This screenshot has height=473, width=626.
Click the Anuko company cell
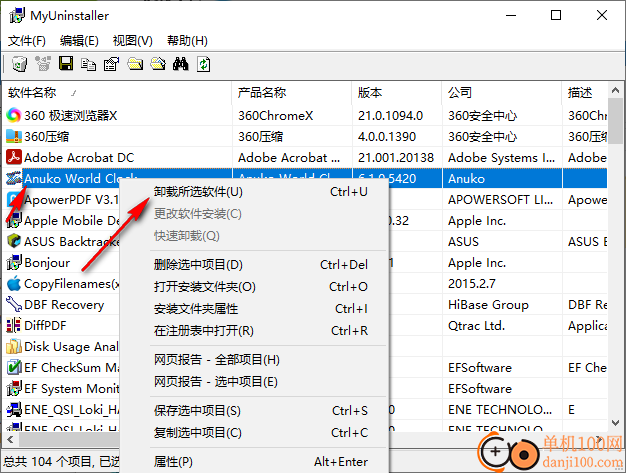click(502, 178)
